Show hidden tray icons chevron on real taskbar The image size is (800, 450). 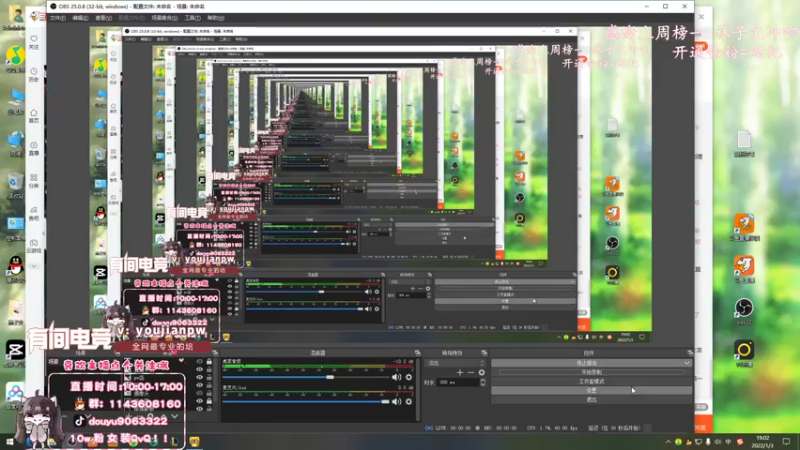pos(668,442)
